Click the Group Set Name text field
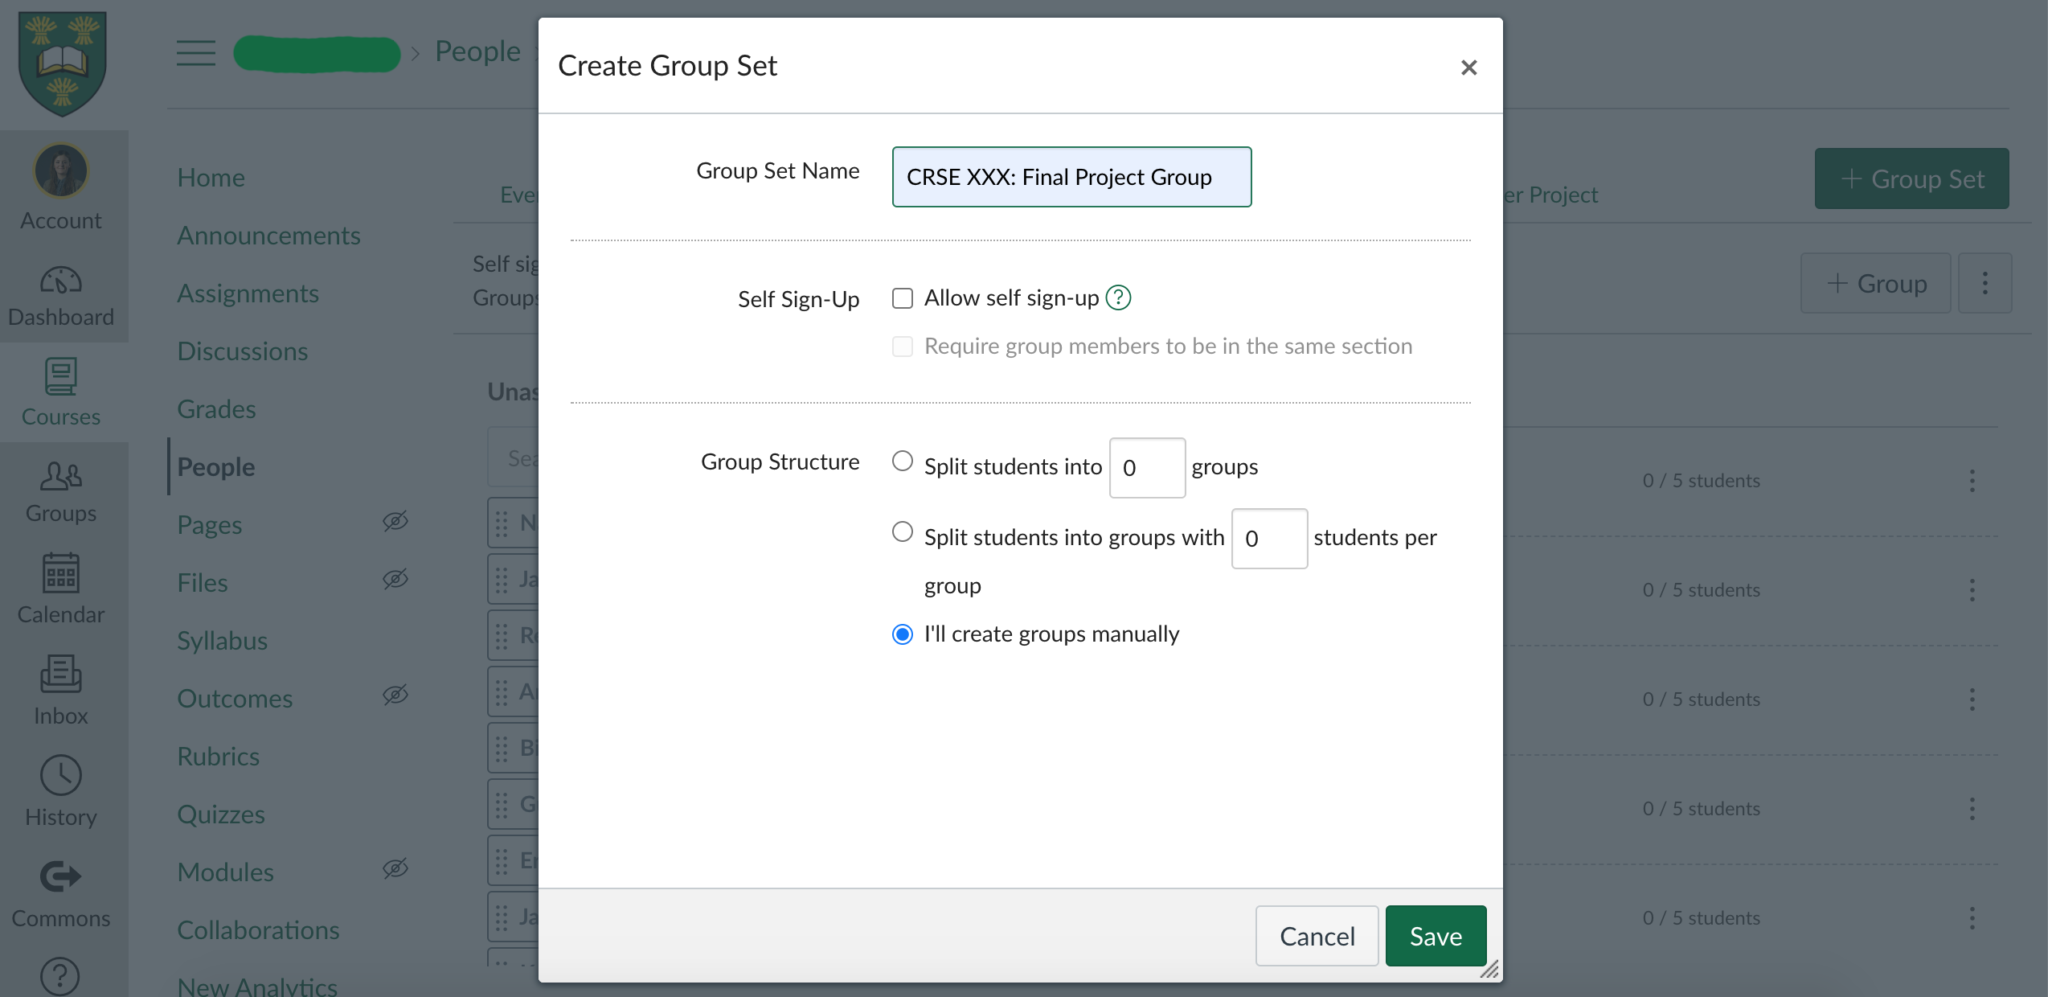 pyautogui.click(x=1070, y=177)
